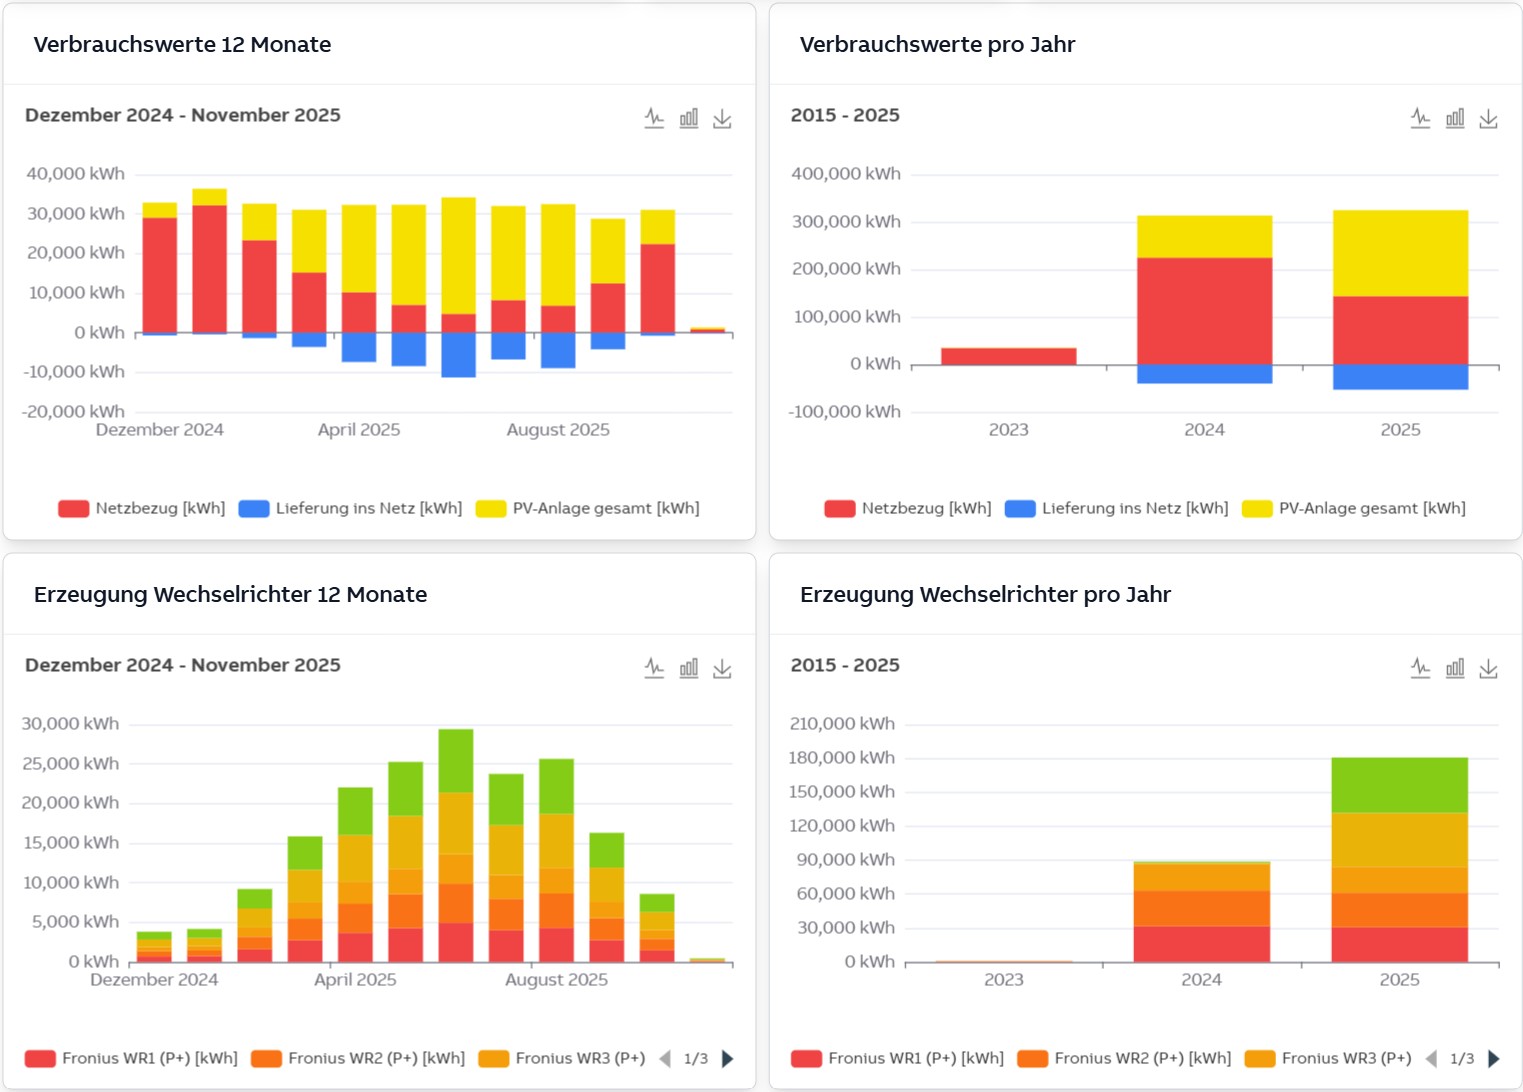Image resolution: width=1523 pixels, height=1092 pixels.
Task: Download the Verbrauchswerte pro Jahr chart
Action: click(x=1488, y=119)
